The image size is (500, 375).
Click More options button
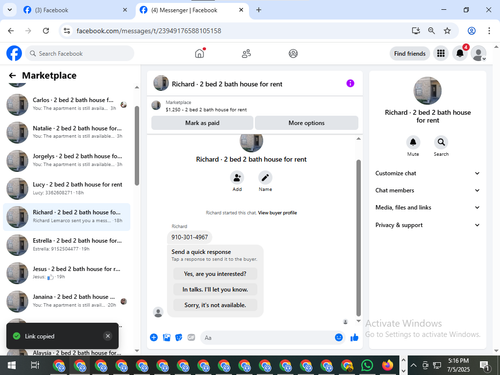pos(306,123)
